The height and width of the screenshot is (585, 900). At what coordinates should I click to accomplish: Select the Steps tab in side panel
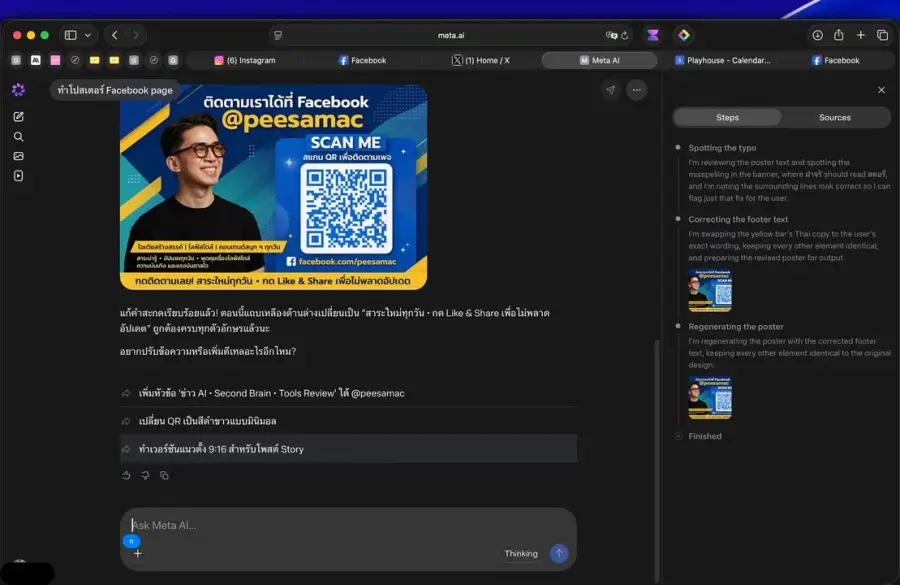(x=727, y=118)
